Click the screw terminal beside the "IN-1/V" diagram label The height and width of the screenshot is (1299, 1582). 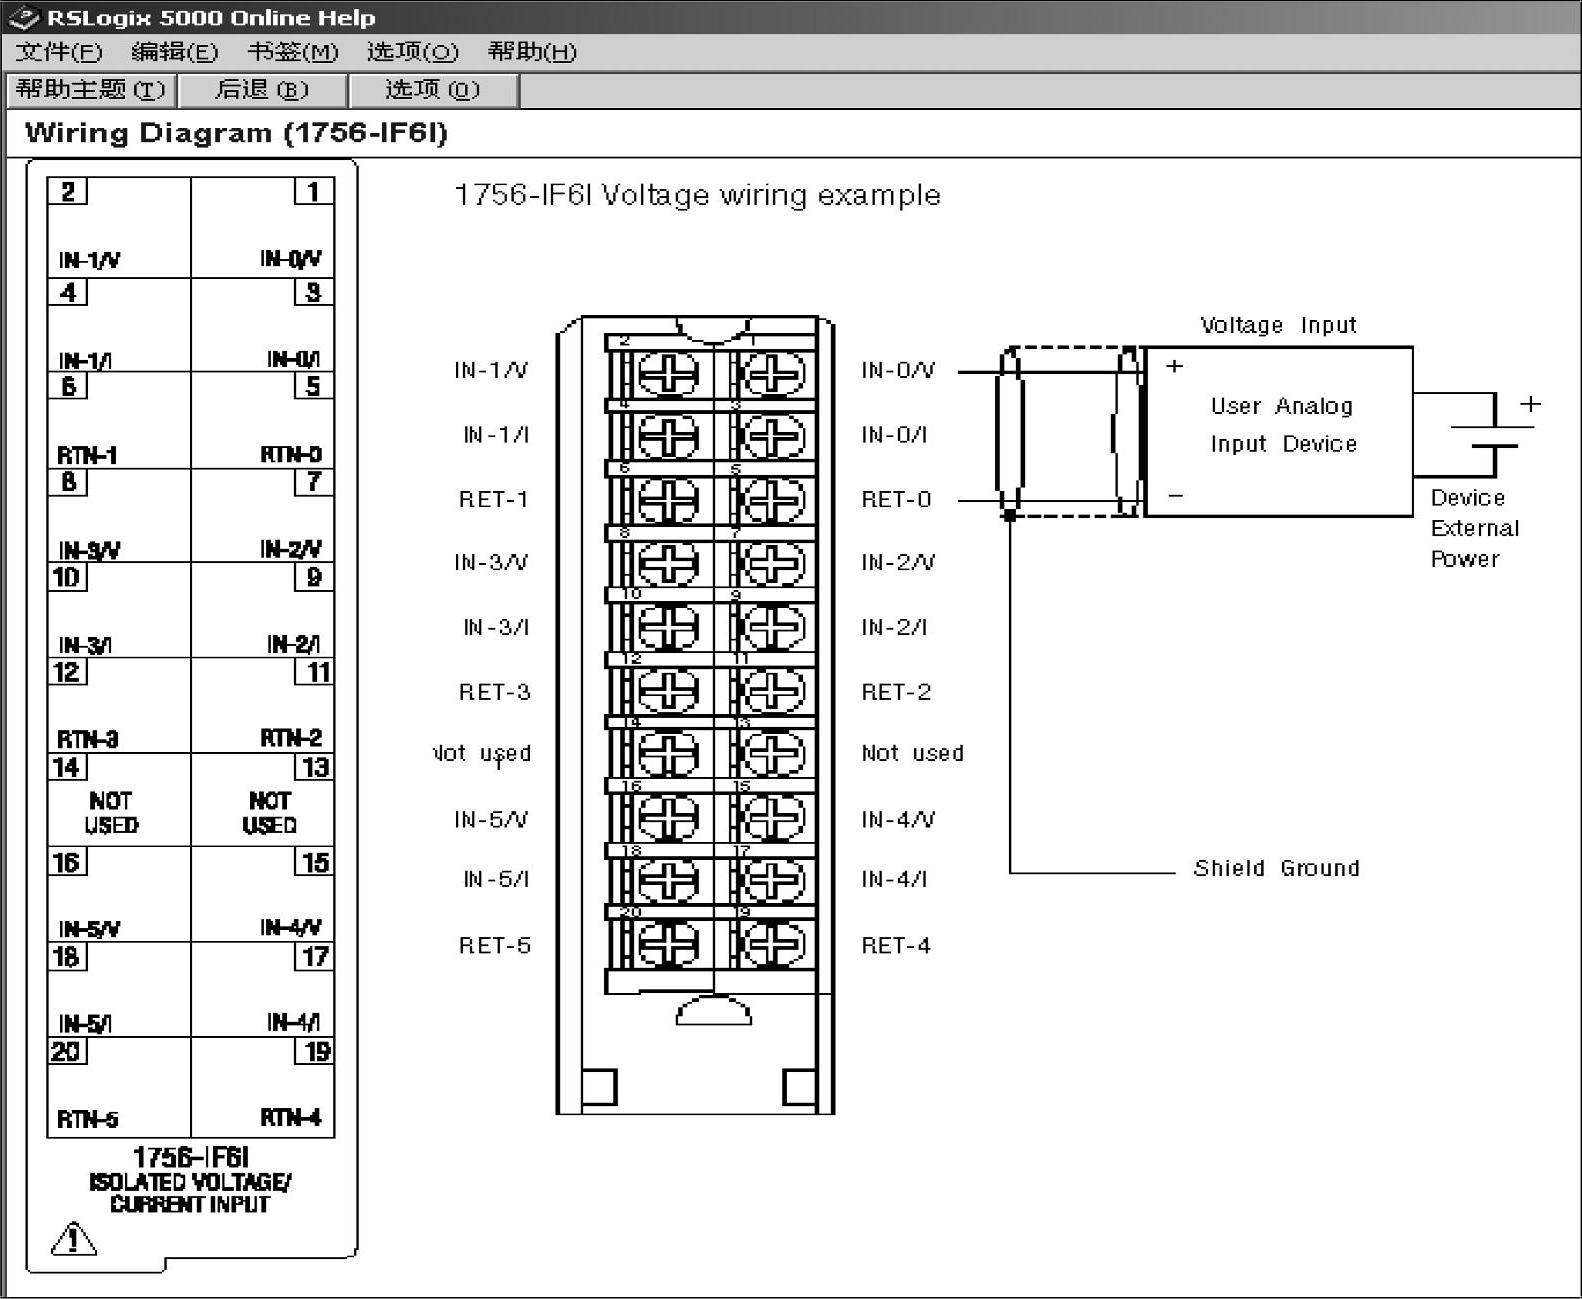[x=668, y=375]
